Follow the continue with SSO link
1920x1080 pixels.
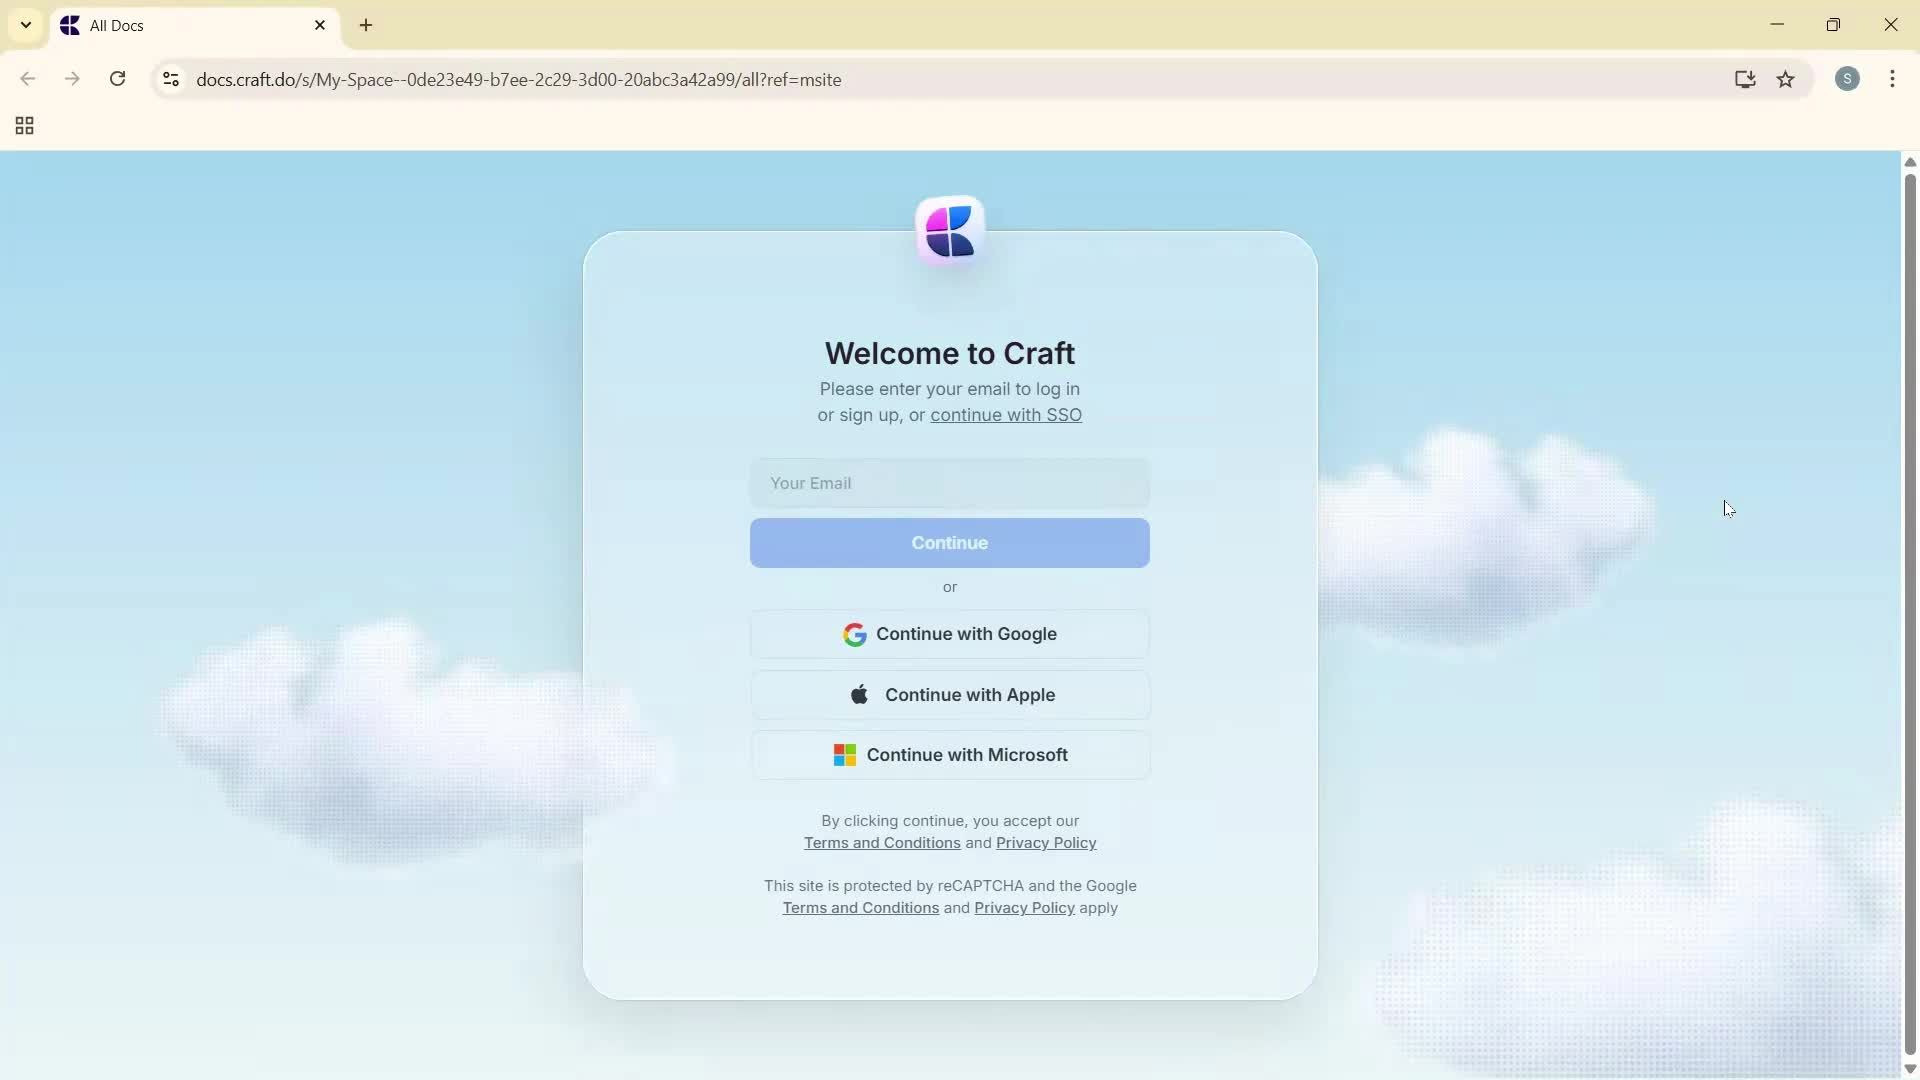tap(1005, 415)
